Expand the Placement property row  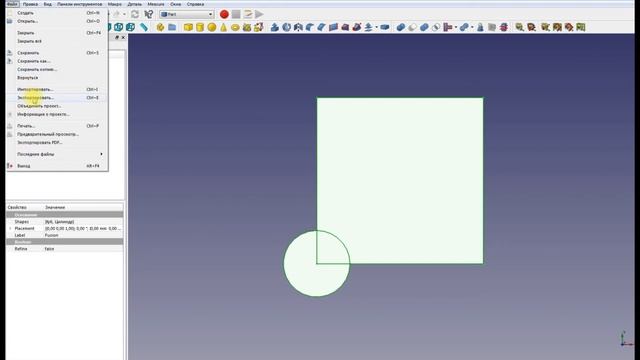[10, 229]
